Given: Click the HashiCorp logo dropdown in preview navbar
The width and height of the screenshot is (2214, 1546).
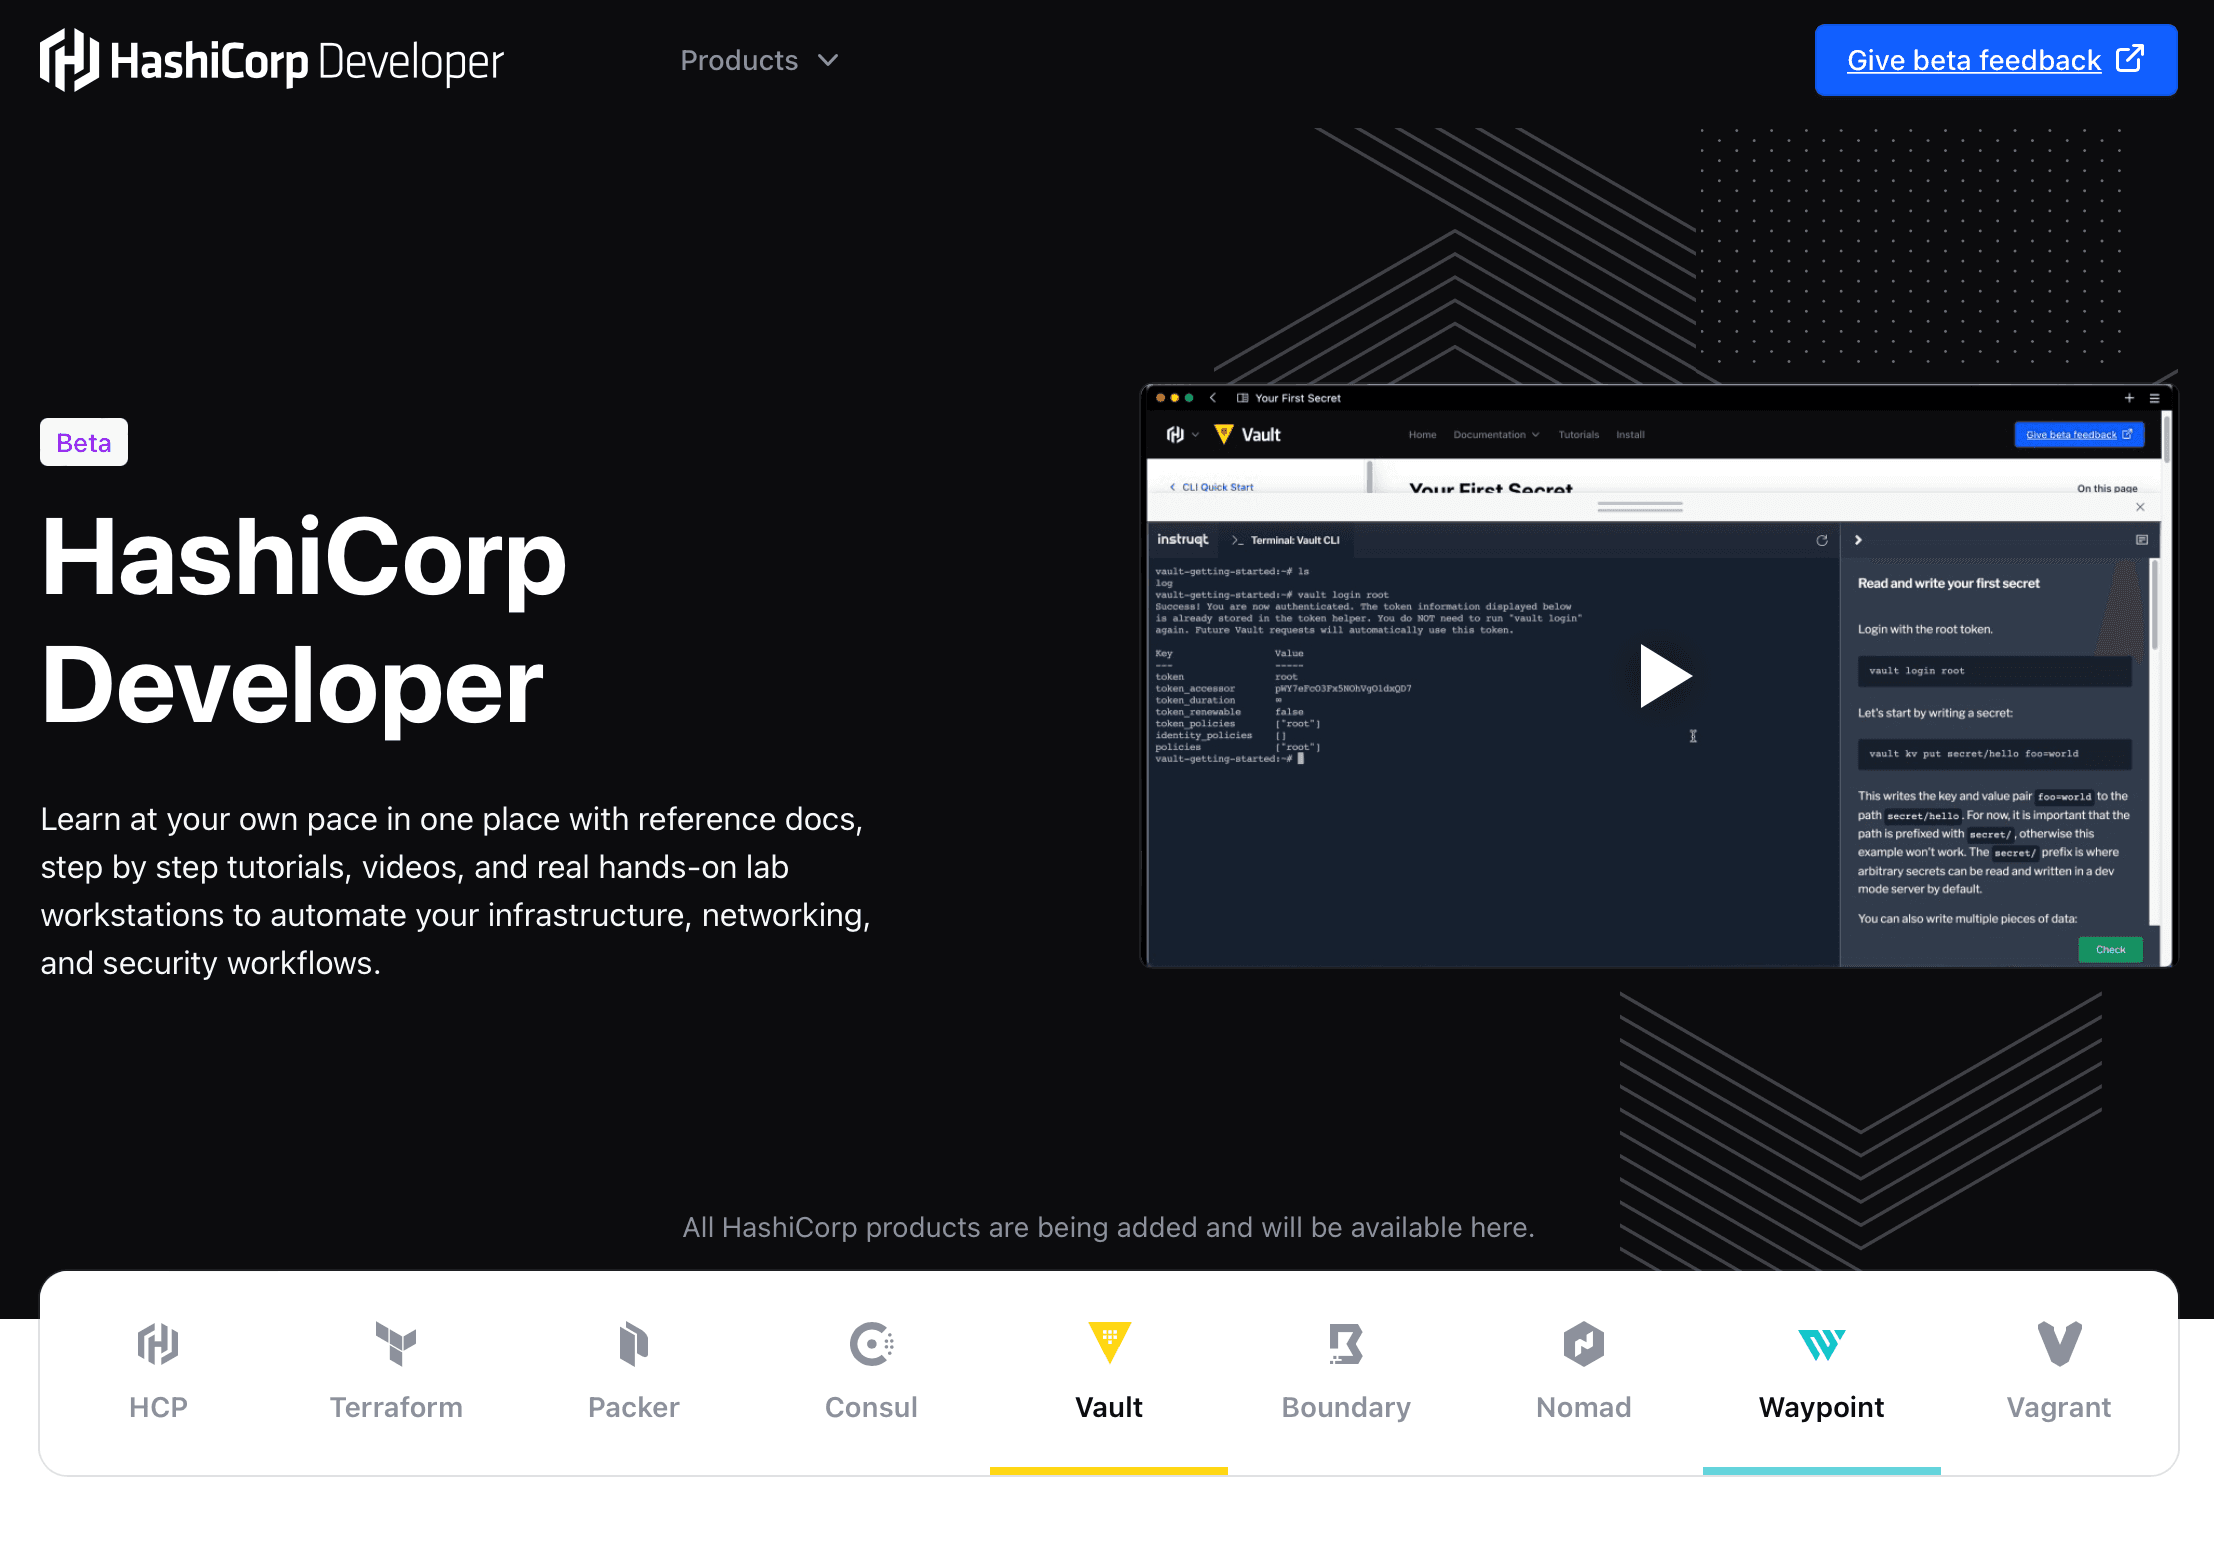Looking at the screenshot, I should (1182, 434).
